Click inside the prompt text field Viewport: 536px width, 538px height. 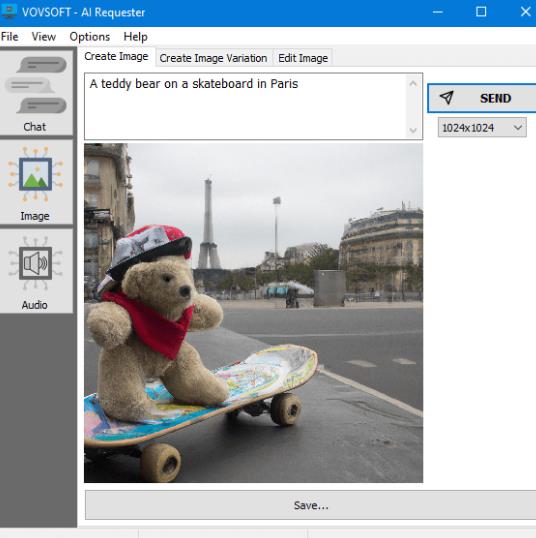(245, 106)
